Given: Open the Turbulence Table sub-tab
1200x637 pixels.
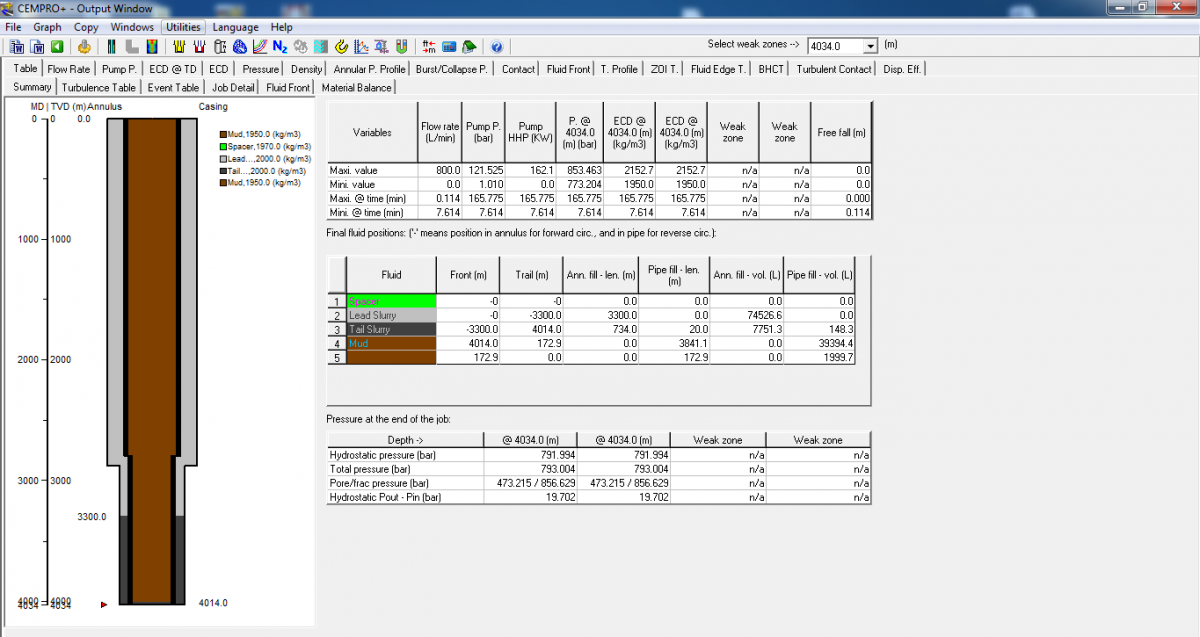Looking at the screenshot, I should tap(99, 88).
